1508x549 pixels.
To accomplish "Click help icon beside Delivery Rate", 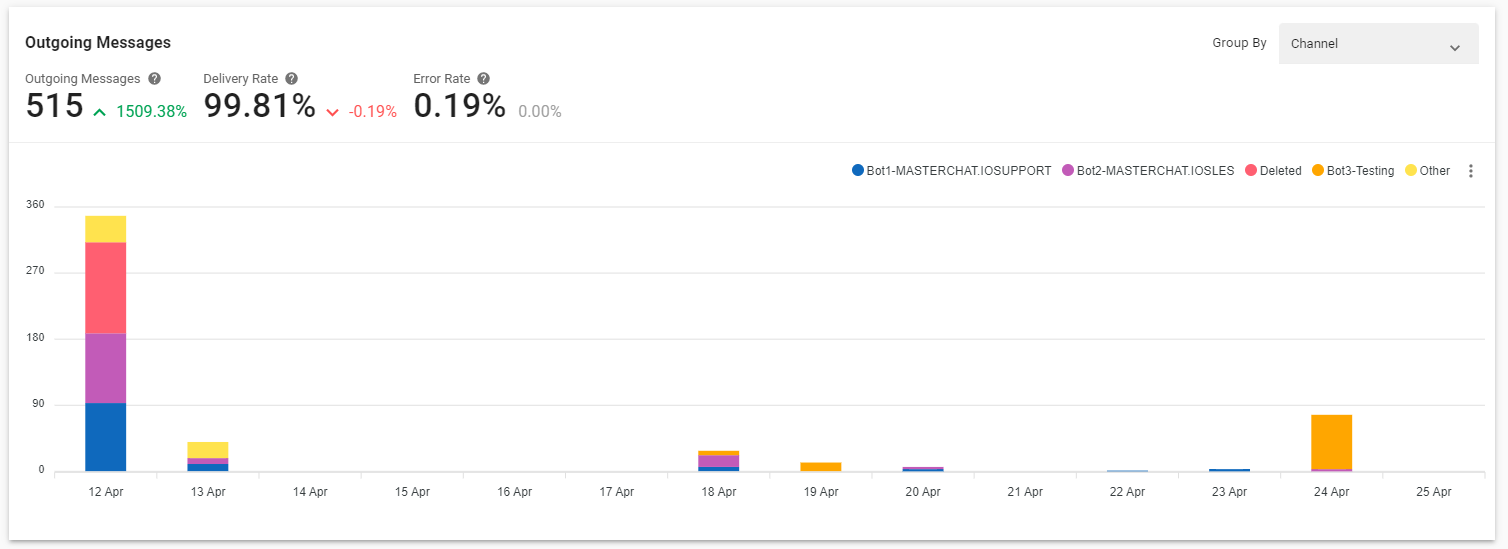I will (291, 79).
